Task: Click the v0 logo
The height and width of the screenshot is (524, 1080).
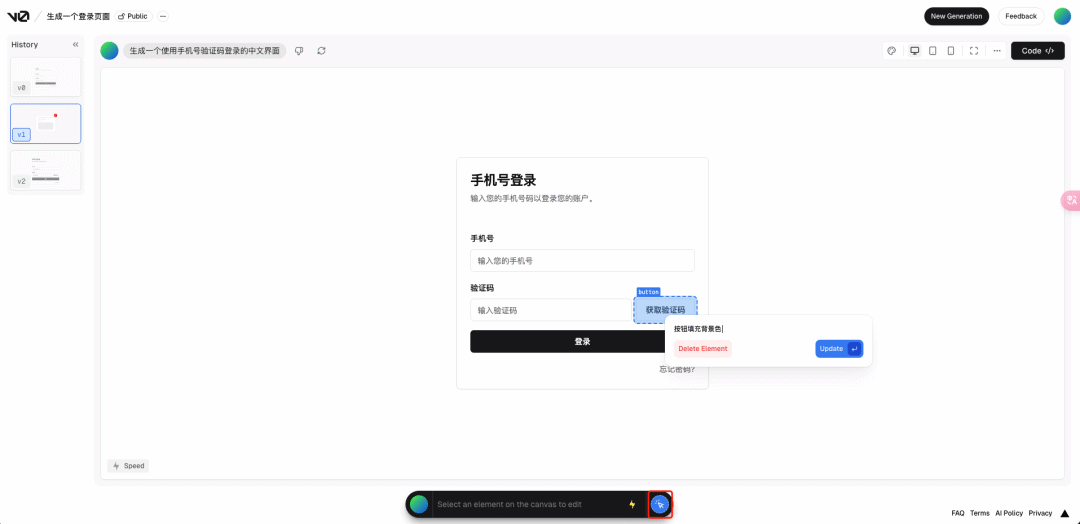Action: pos(18,16)
